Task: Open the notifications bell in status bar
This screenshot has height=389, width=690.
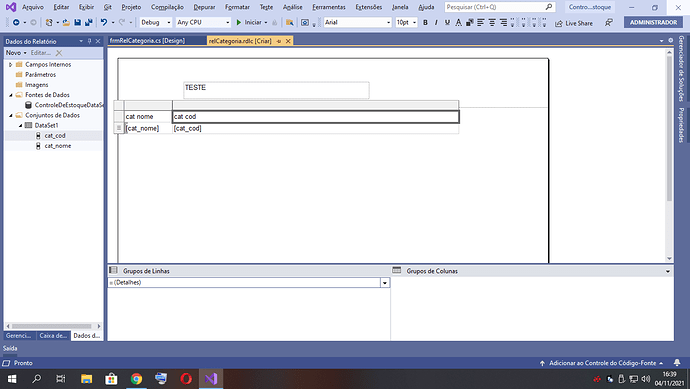Action: (x=677, y=363)
